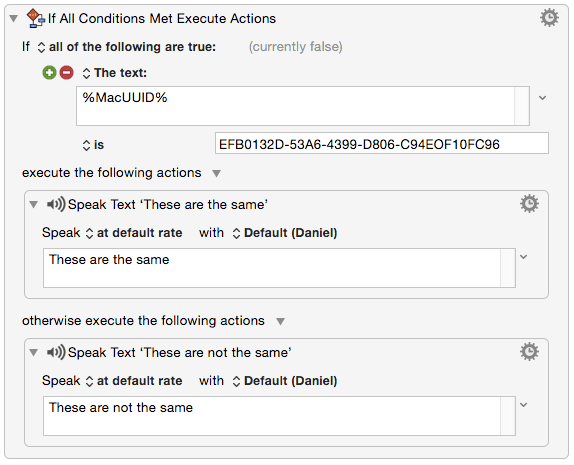Click the UUID value input field

[382, 143]
